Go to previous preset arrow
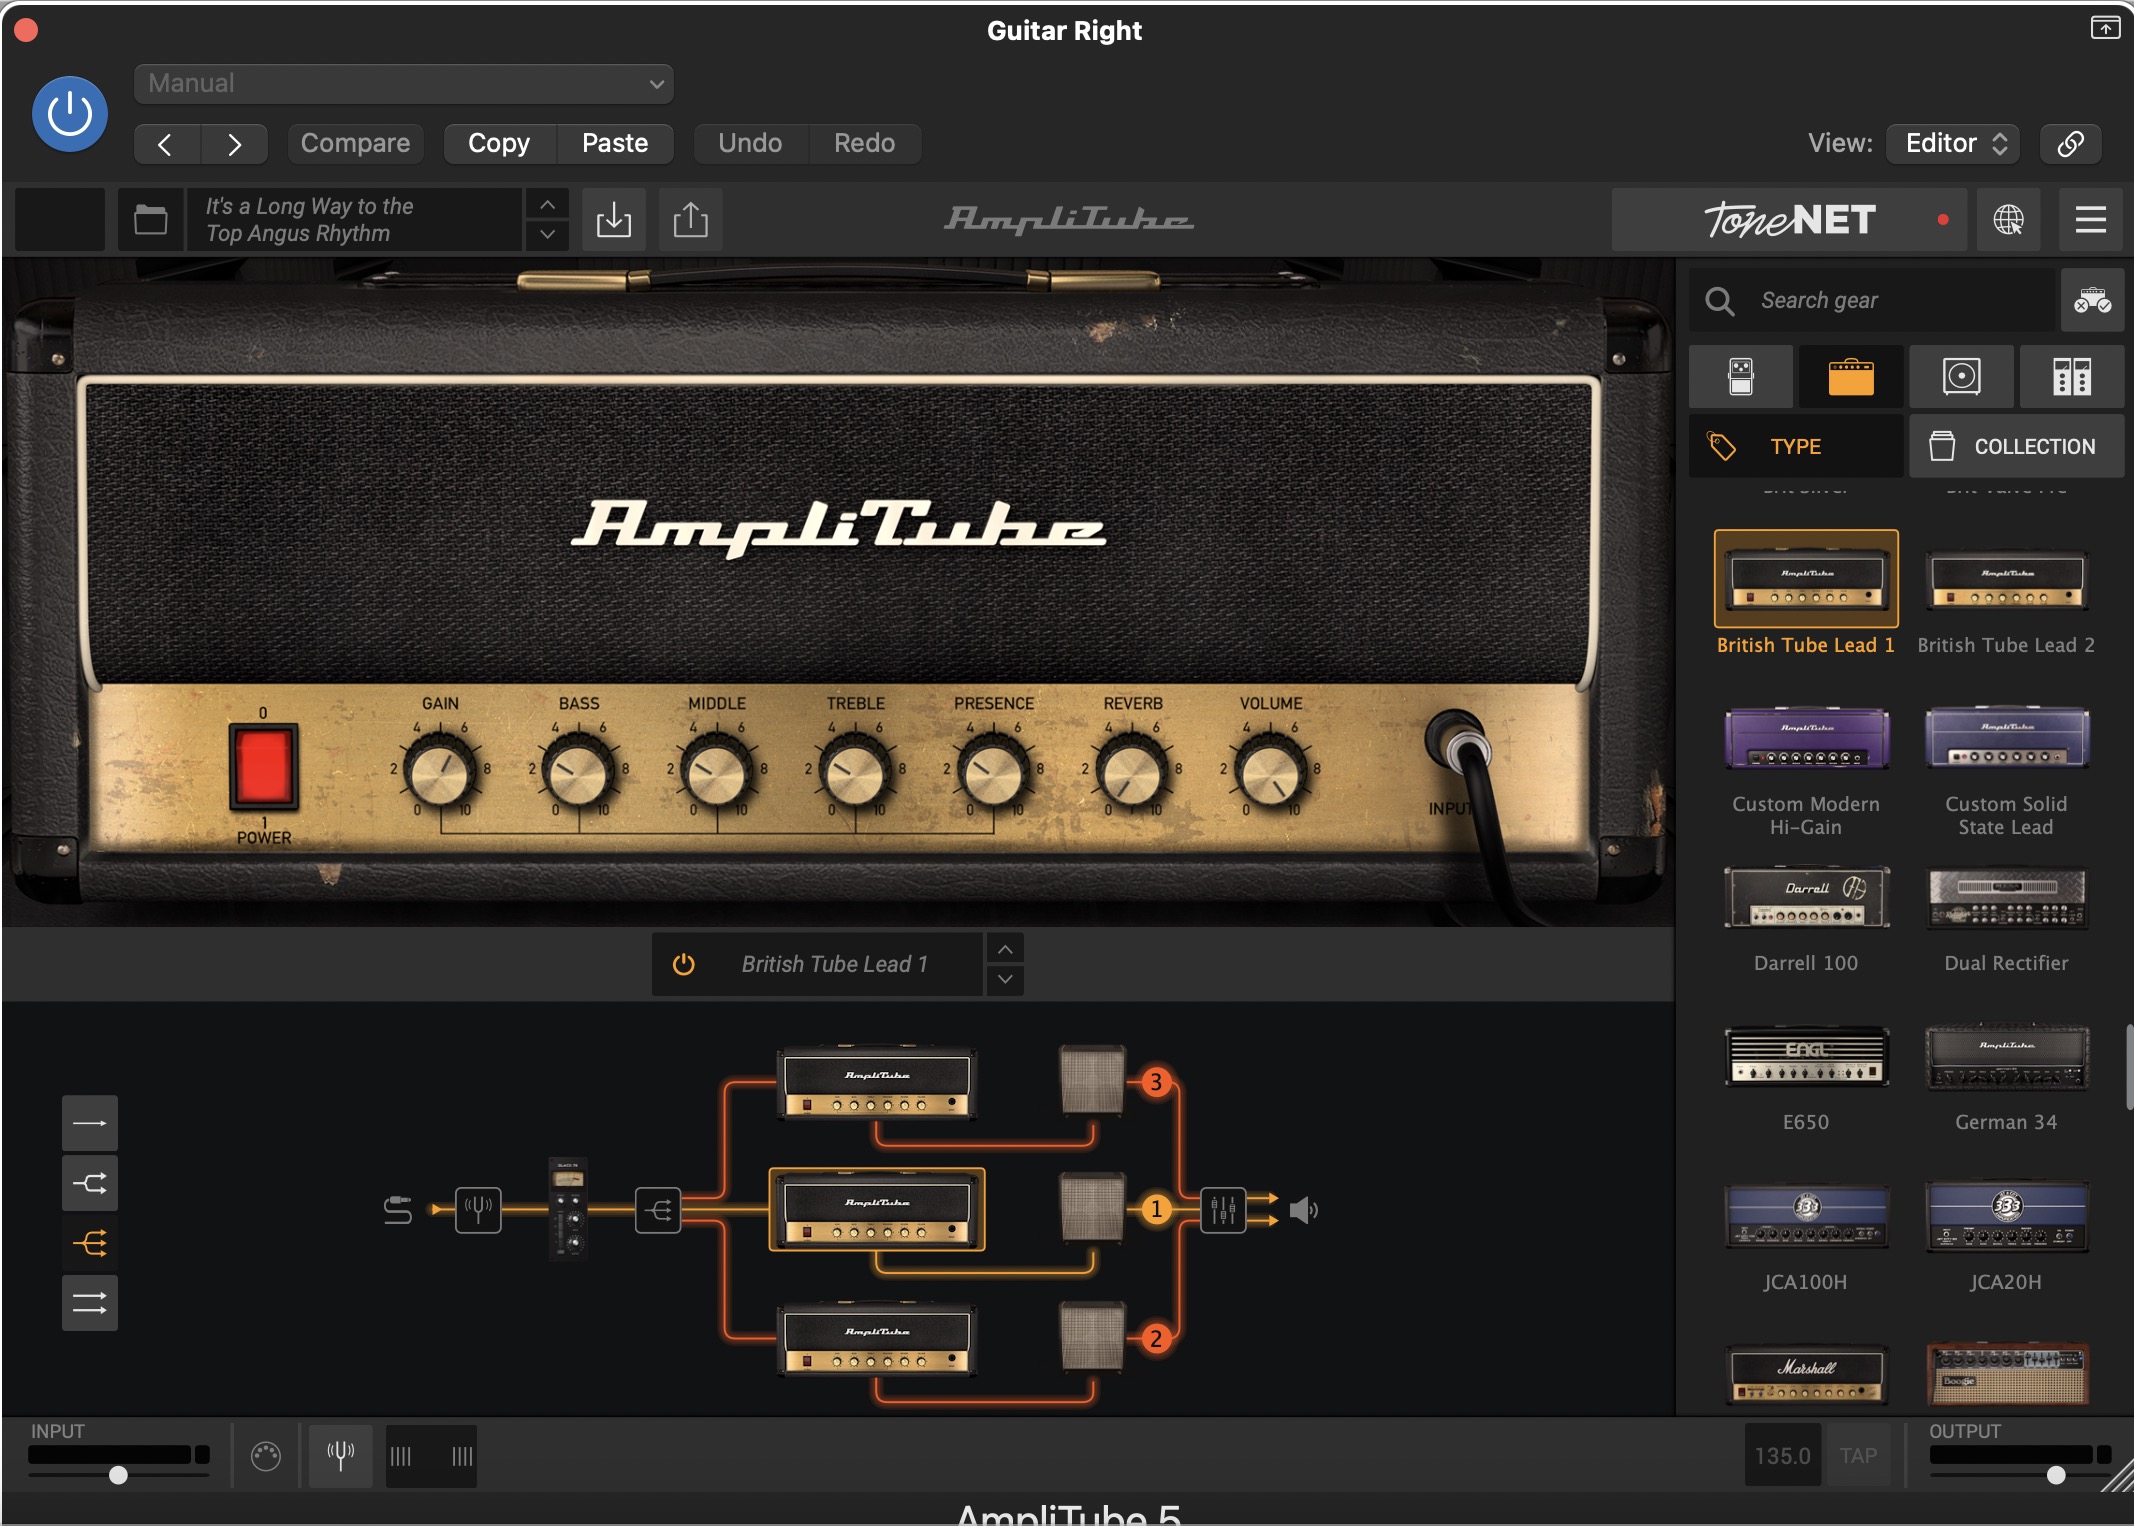Screen dimensions: 2134x1526 tap(167, 144)
